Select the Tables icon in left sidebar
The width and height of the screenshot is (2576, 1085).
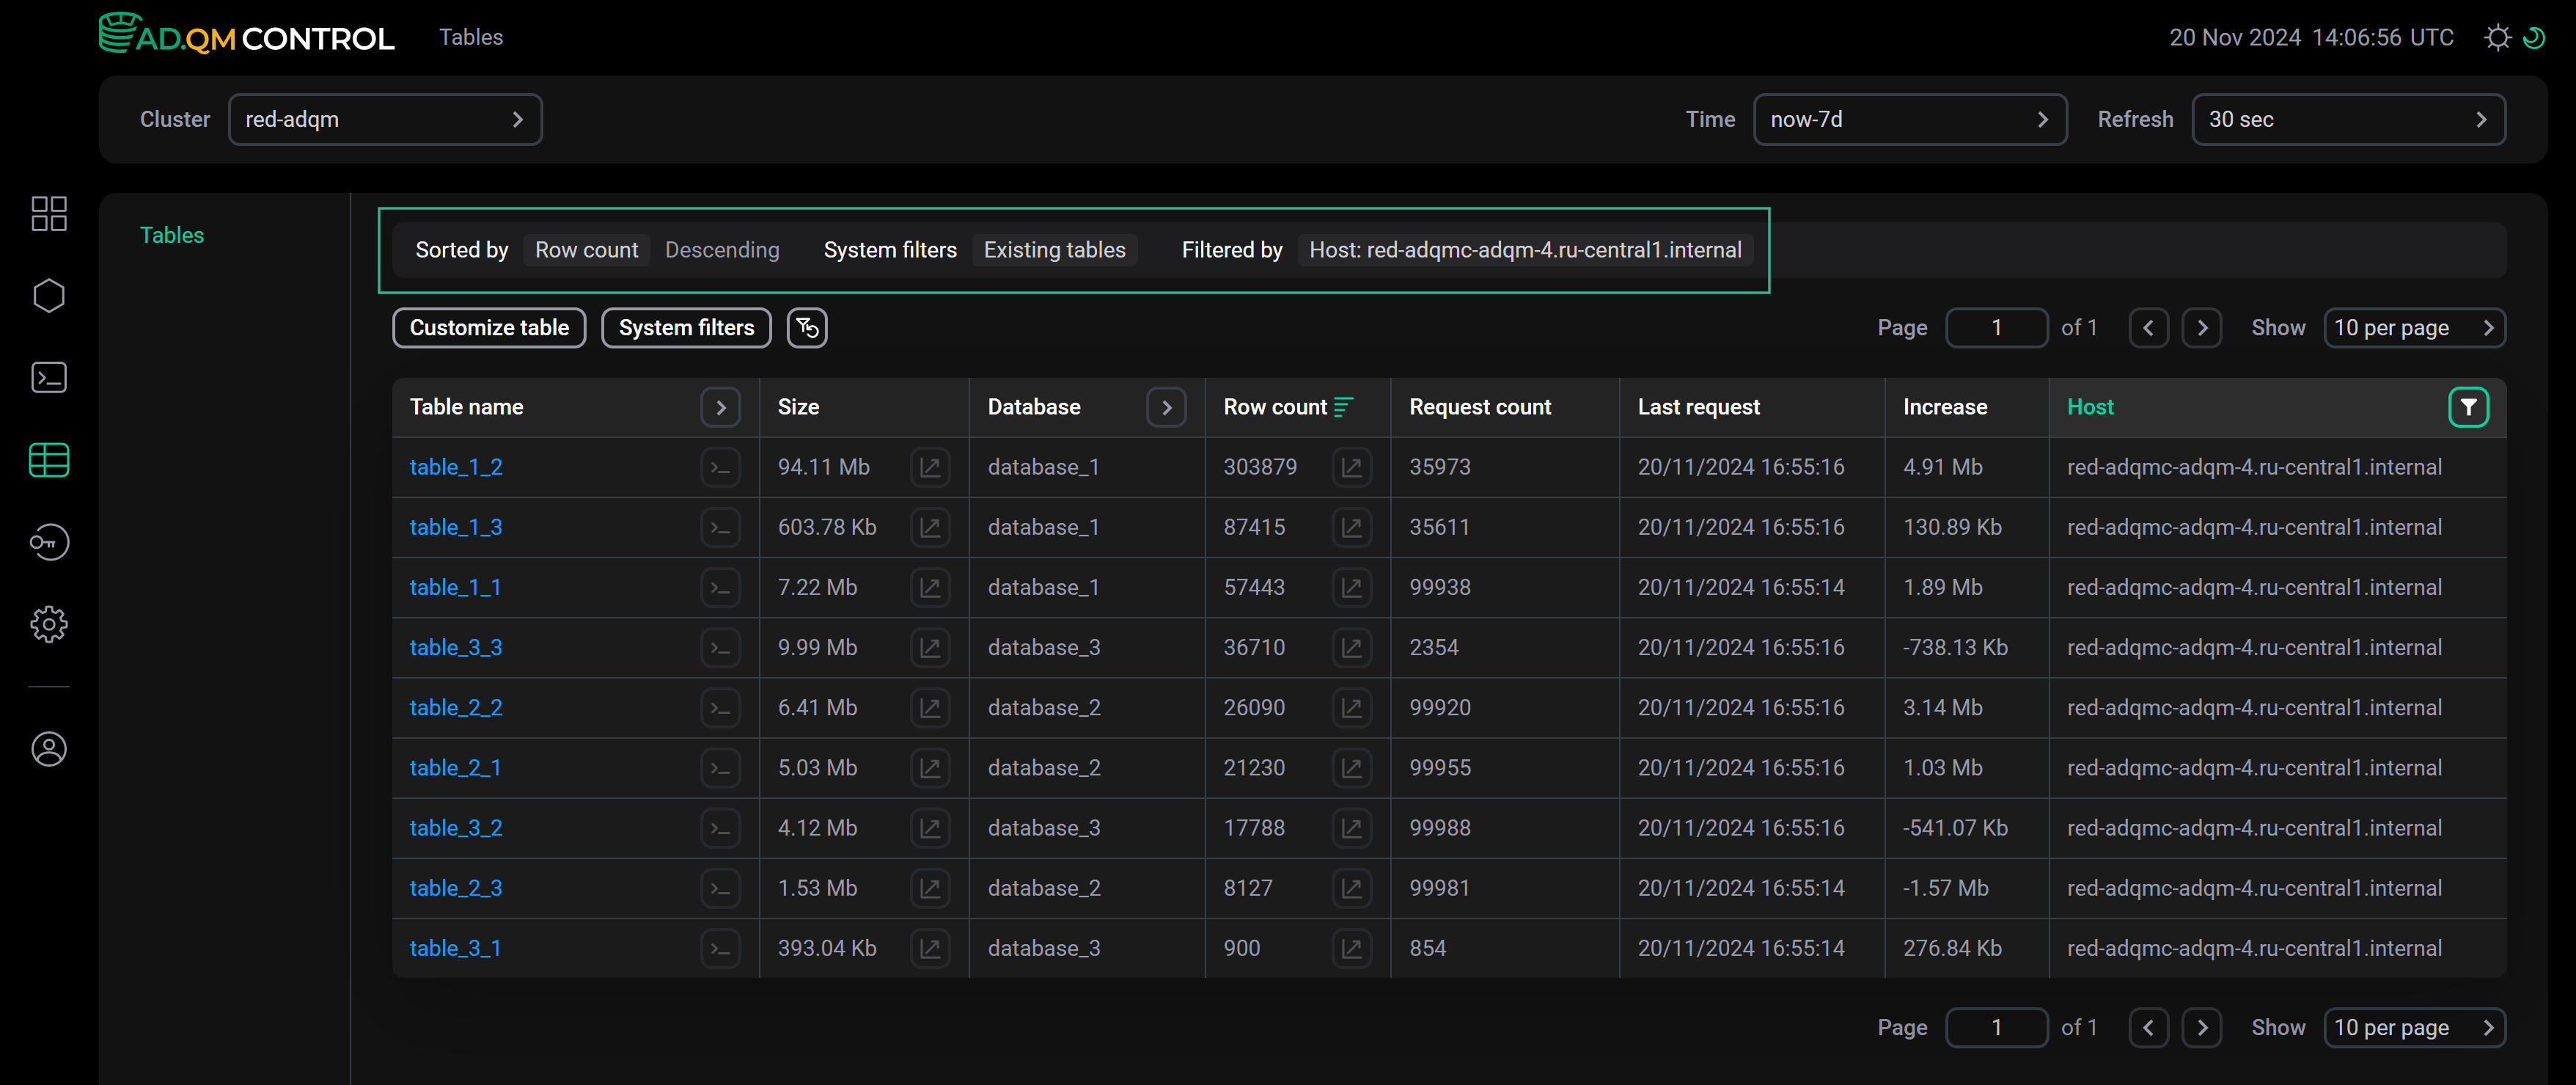(x=49, y=460)
